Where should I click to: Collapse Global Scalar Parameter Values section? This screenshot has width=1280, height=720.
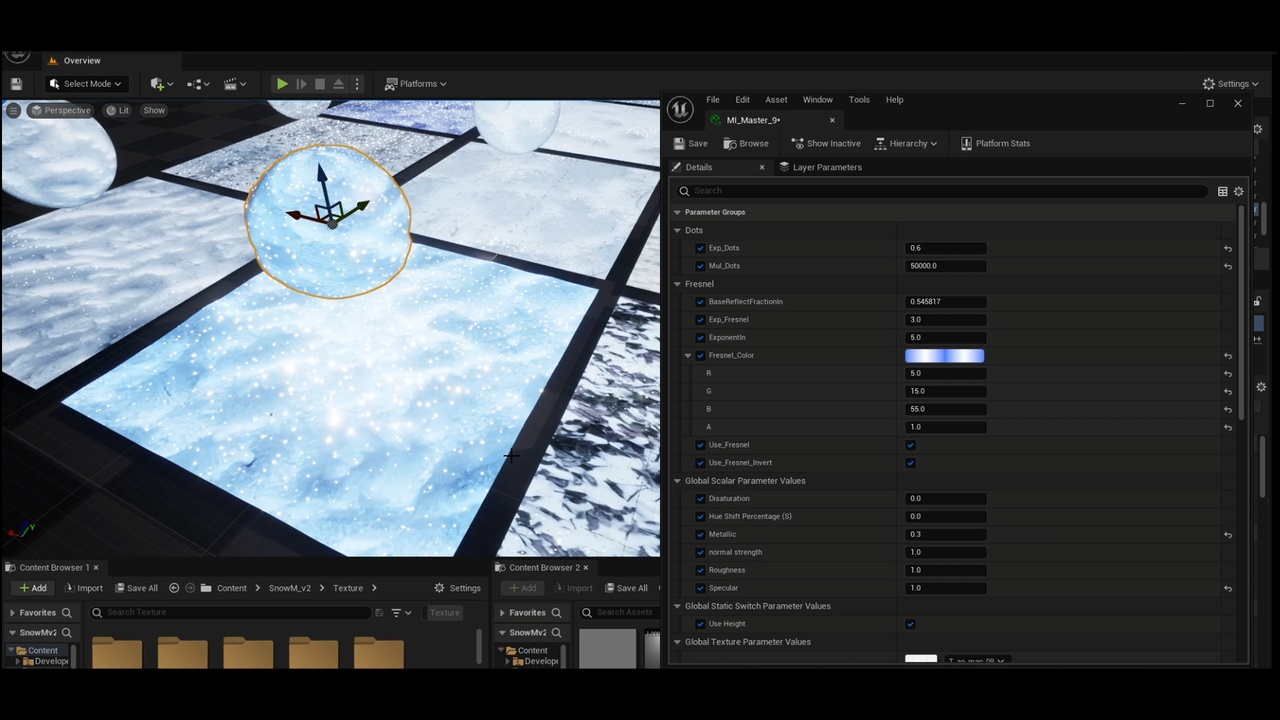click(677, 481)
